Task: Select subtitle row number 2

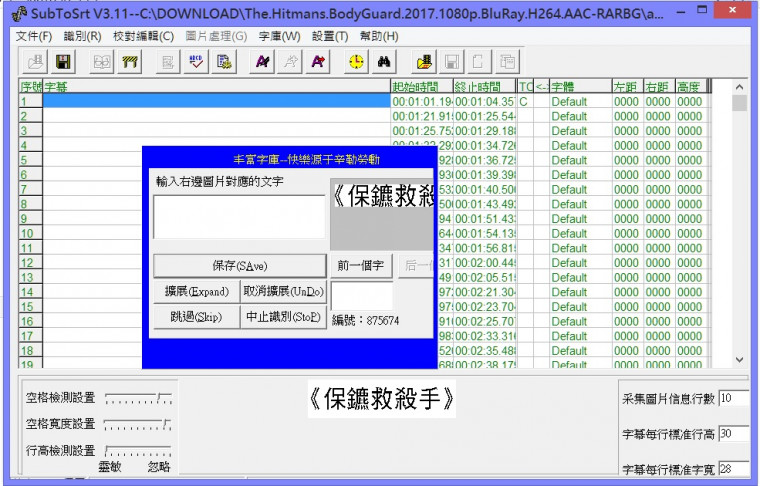Action: click(x=31, y=116)
